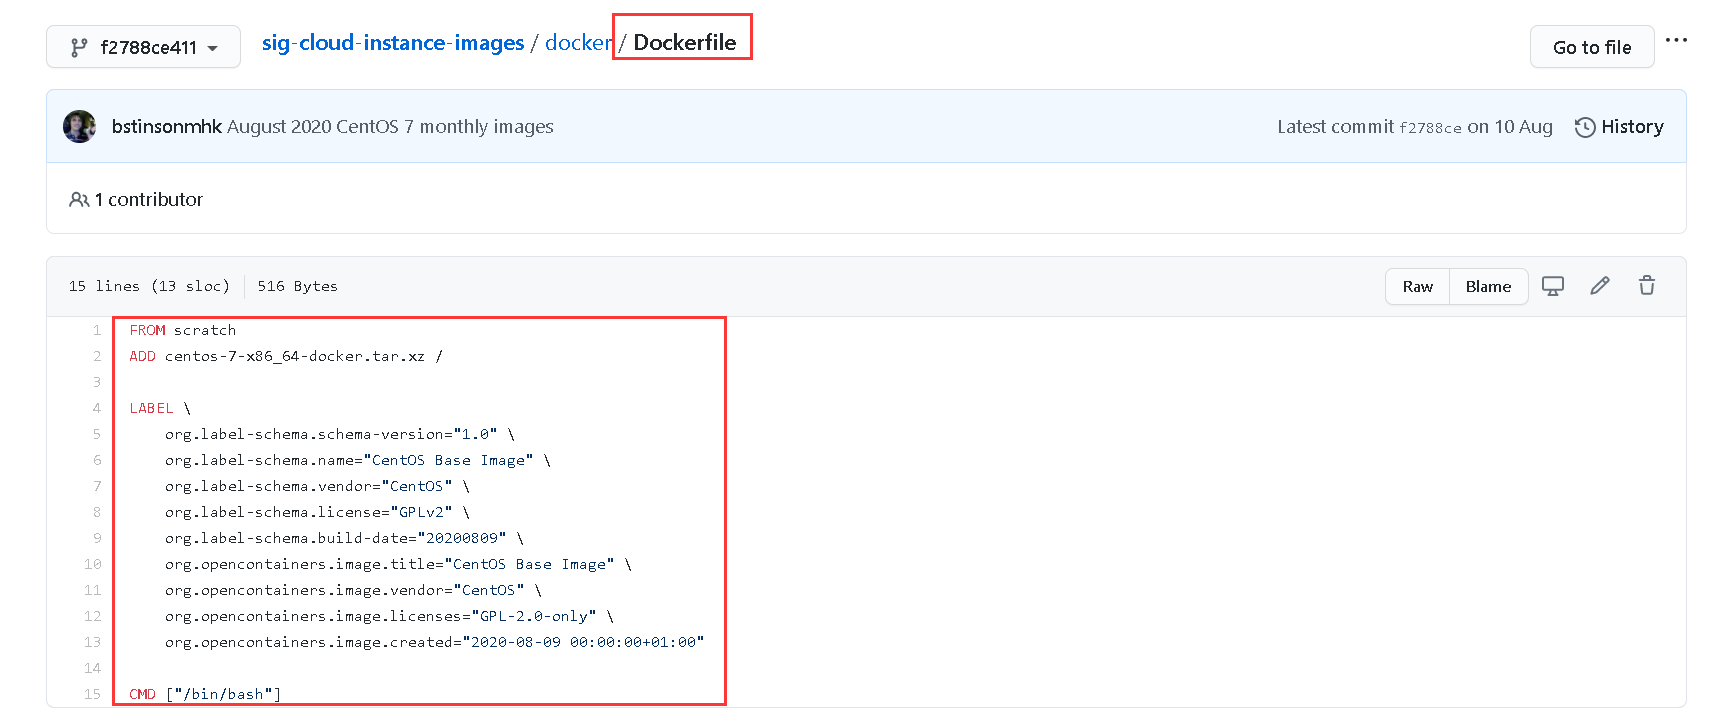Open the bstinsonmhk user profile link
The image size is (1710, 723).
[166, 127]
